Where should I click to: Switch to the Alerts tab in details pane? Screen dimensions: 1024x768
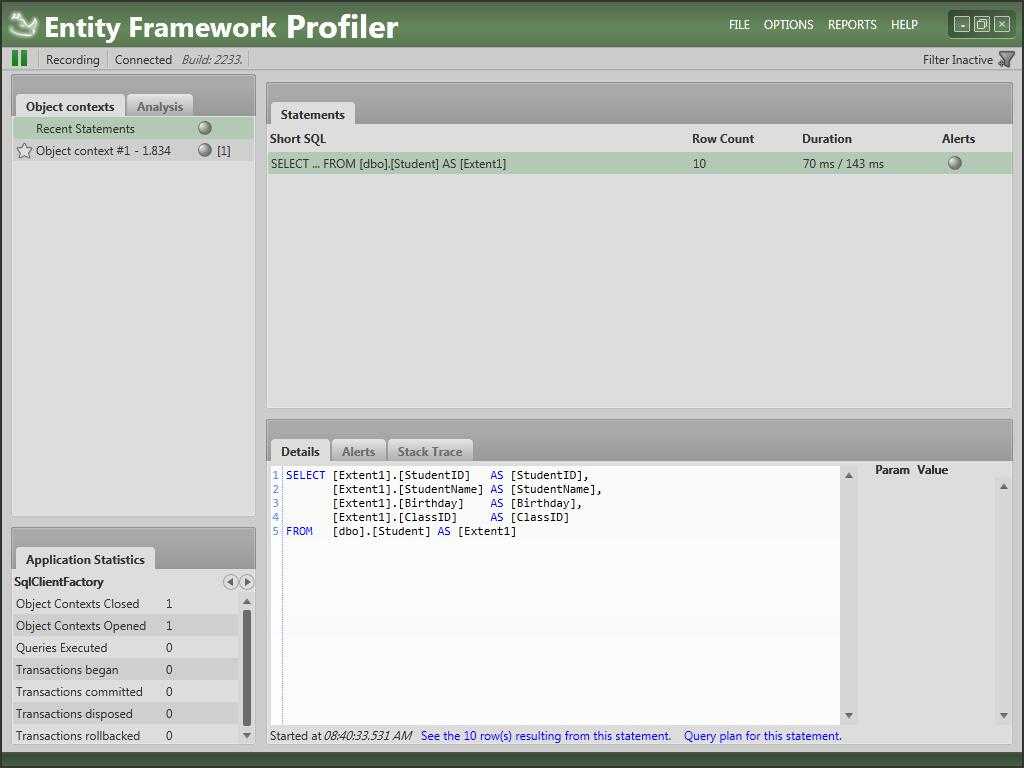tap(359, 451)
